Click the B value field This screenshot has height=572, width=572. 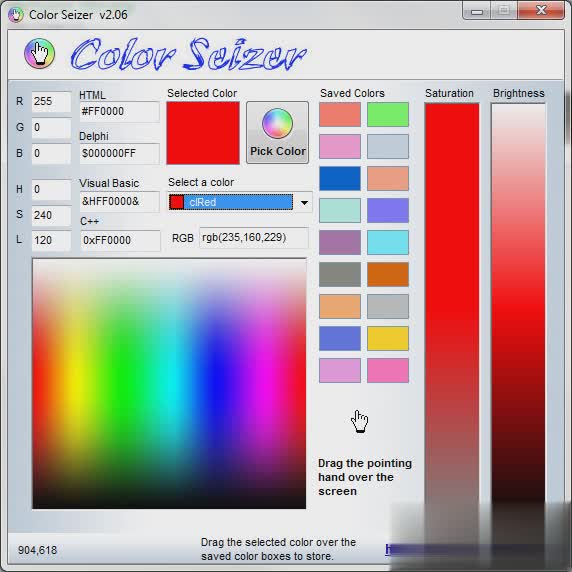point(51,154)
